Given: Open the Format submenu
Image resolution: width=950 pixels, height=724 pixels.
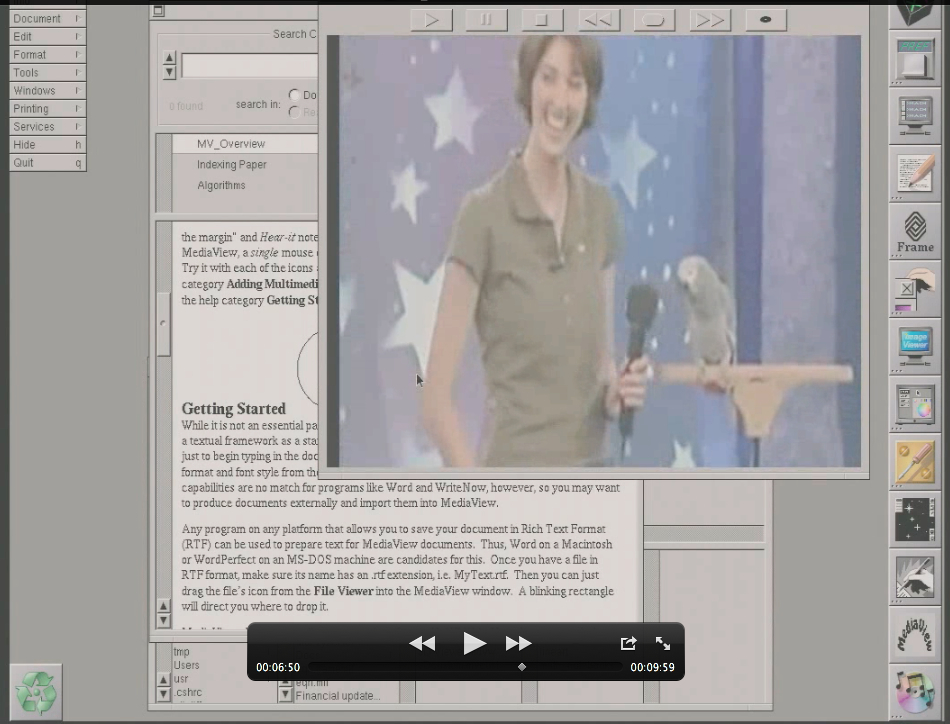Looking at the screenshot, I should click(x=47, y=54).
